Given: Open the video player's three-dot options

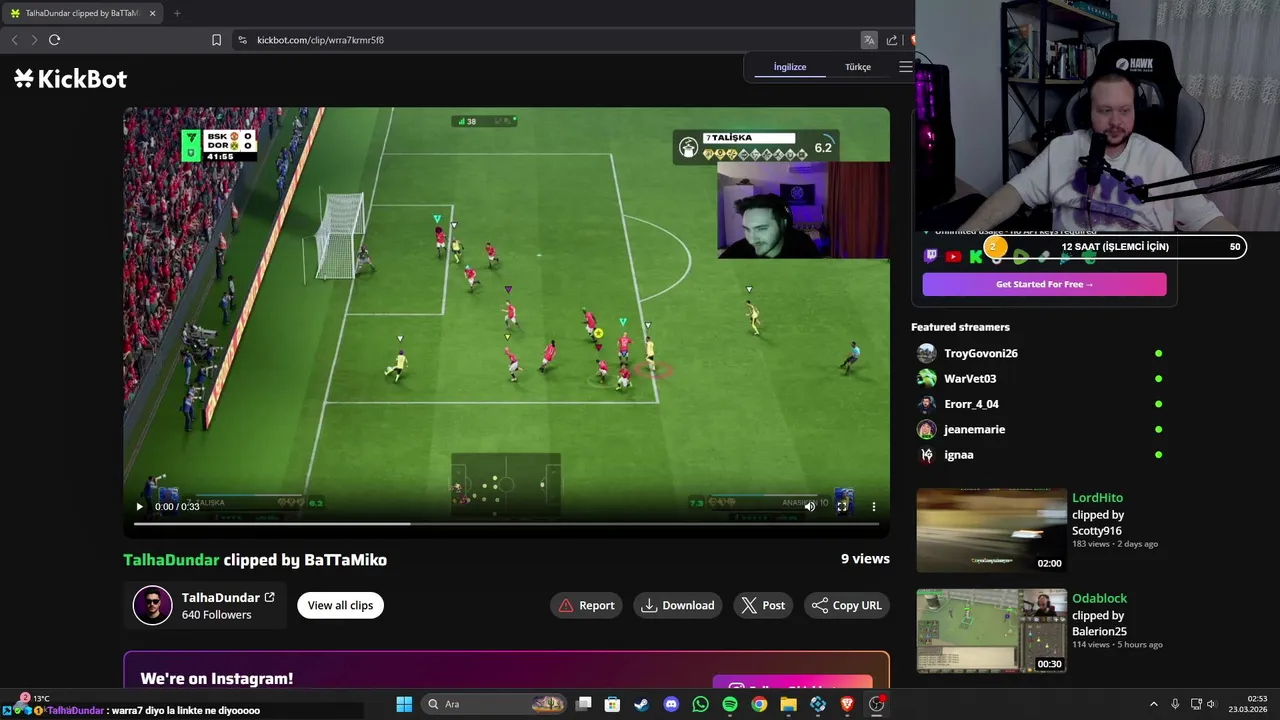Looking at the screenshot, I should [873, 507].
